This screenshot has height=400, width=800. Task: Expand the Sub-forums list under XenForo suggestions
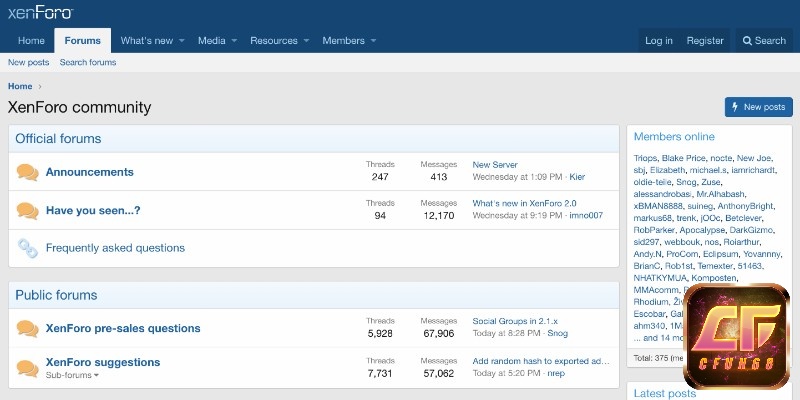tap(72, 375)
